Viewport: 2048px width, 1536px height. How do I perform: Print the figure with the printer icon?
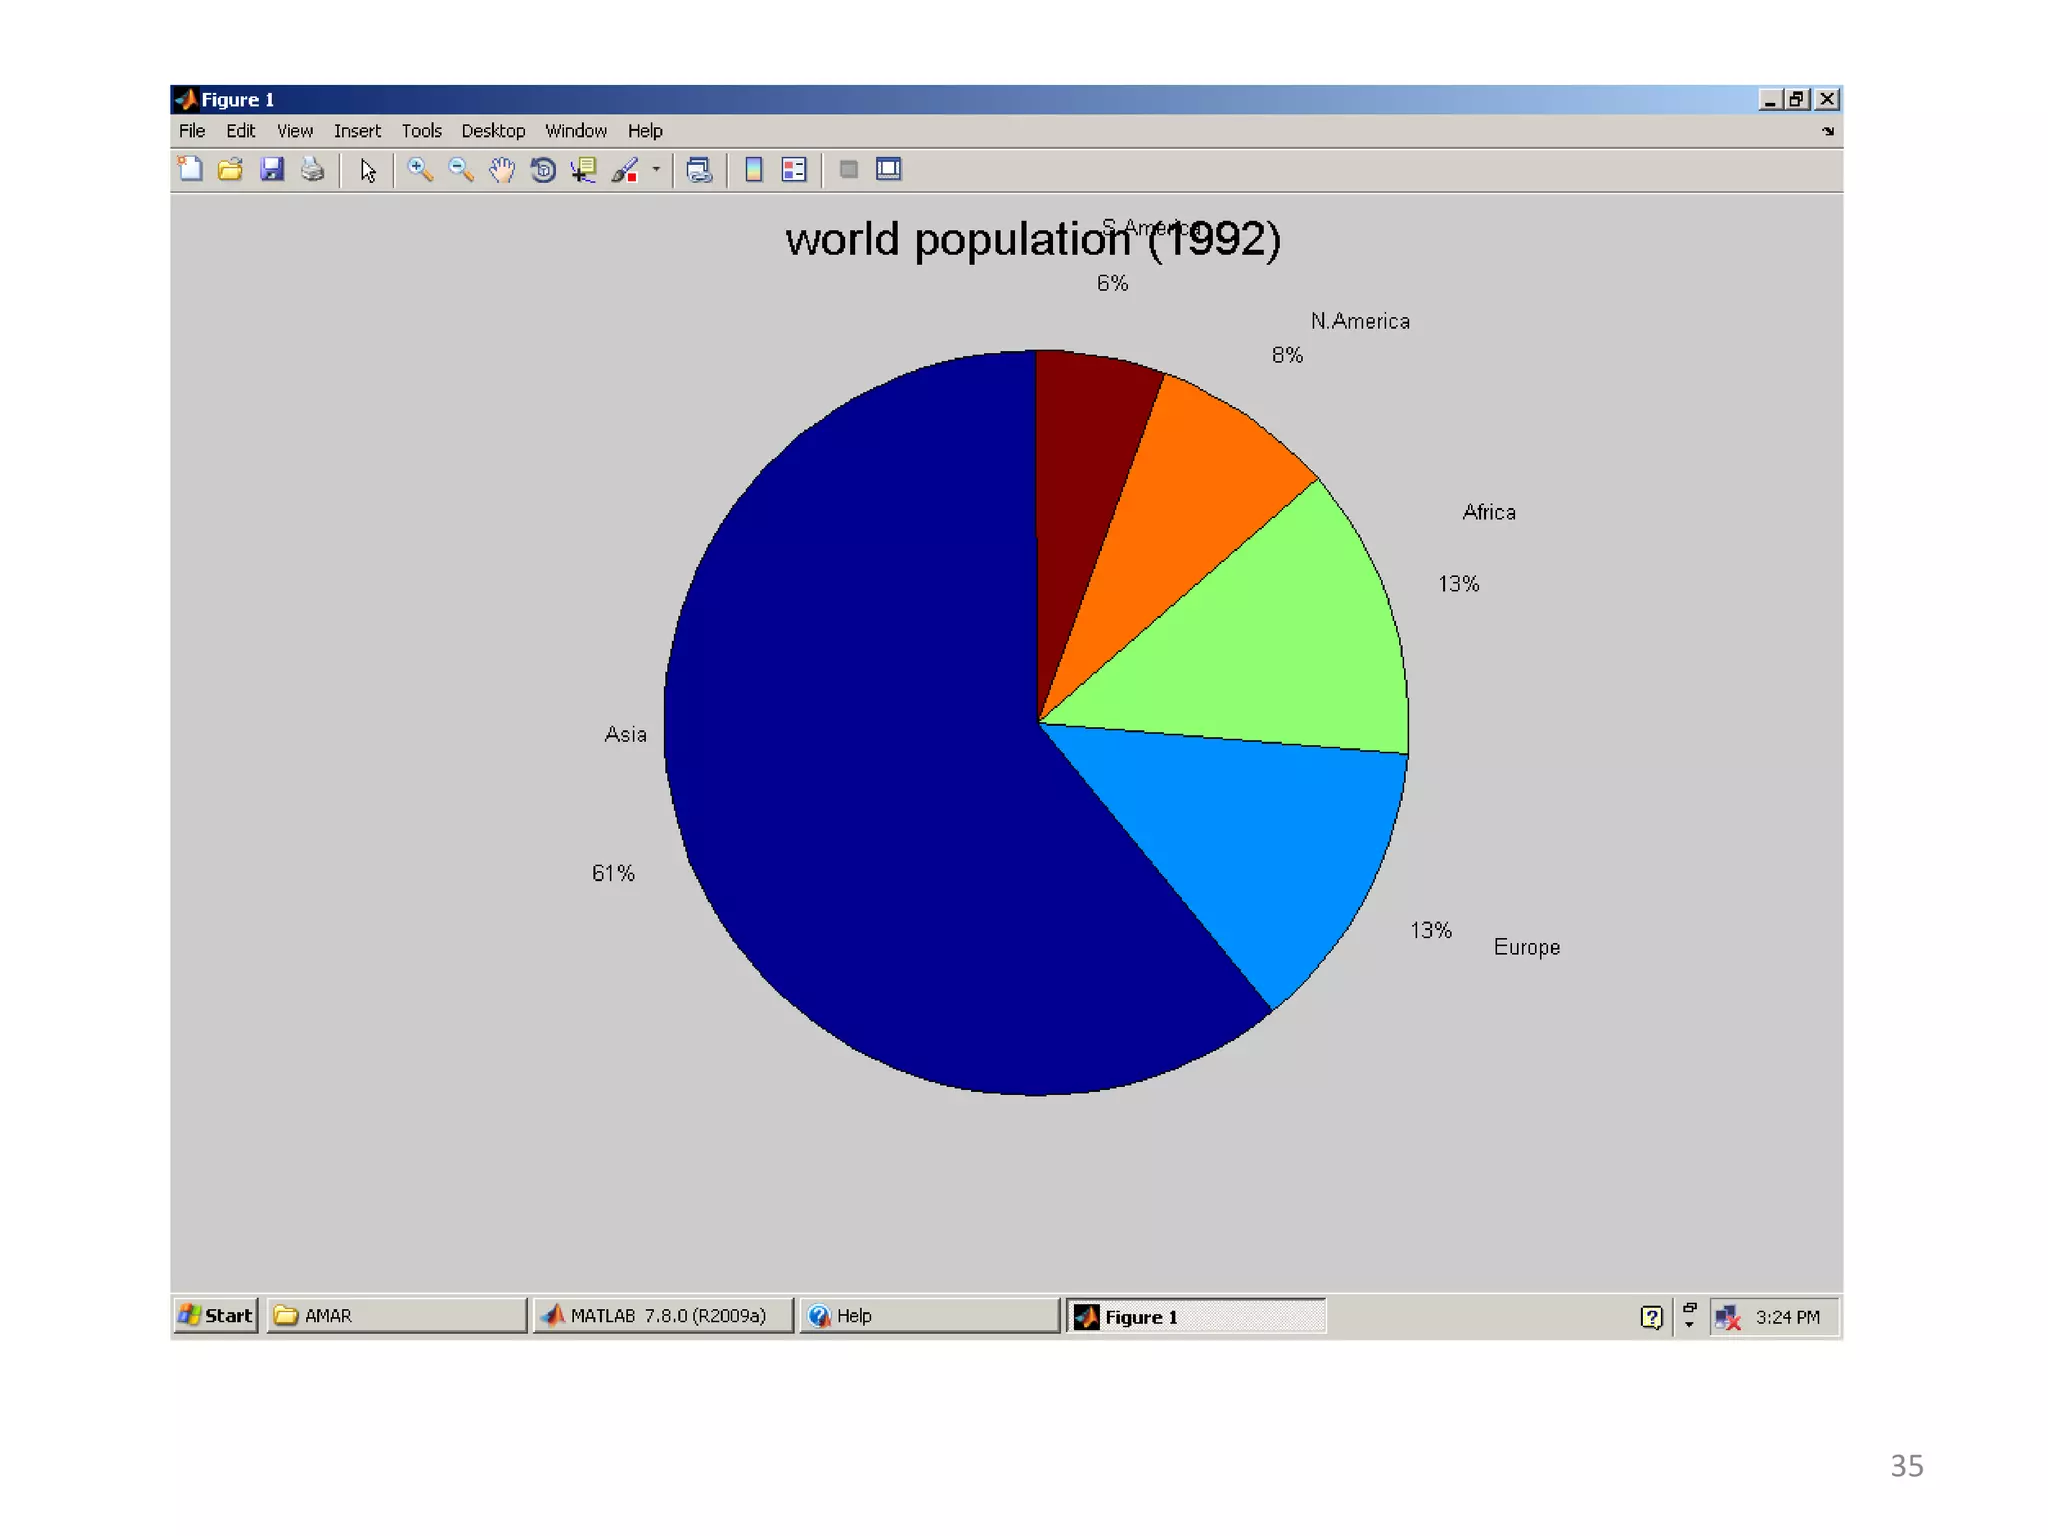[x=313, y=170]
